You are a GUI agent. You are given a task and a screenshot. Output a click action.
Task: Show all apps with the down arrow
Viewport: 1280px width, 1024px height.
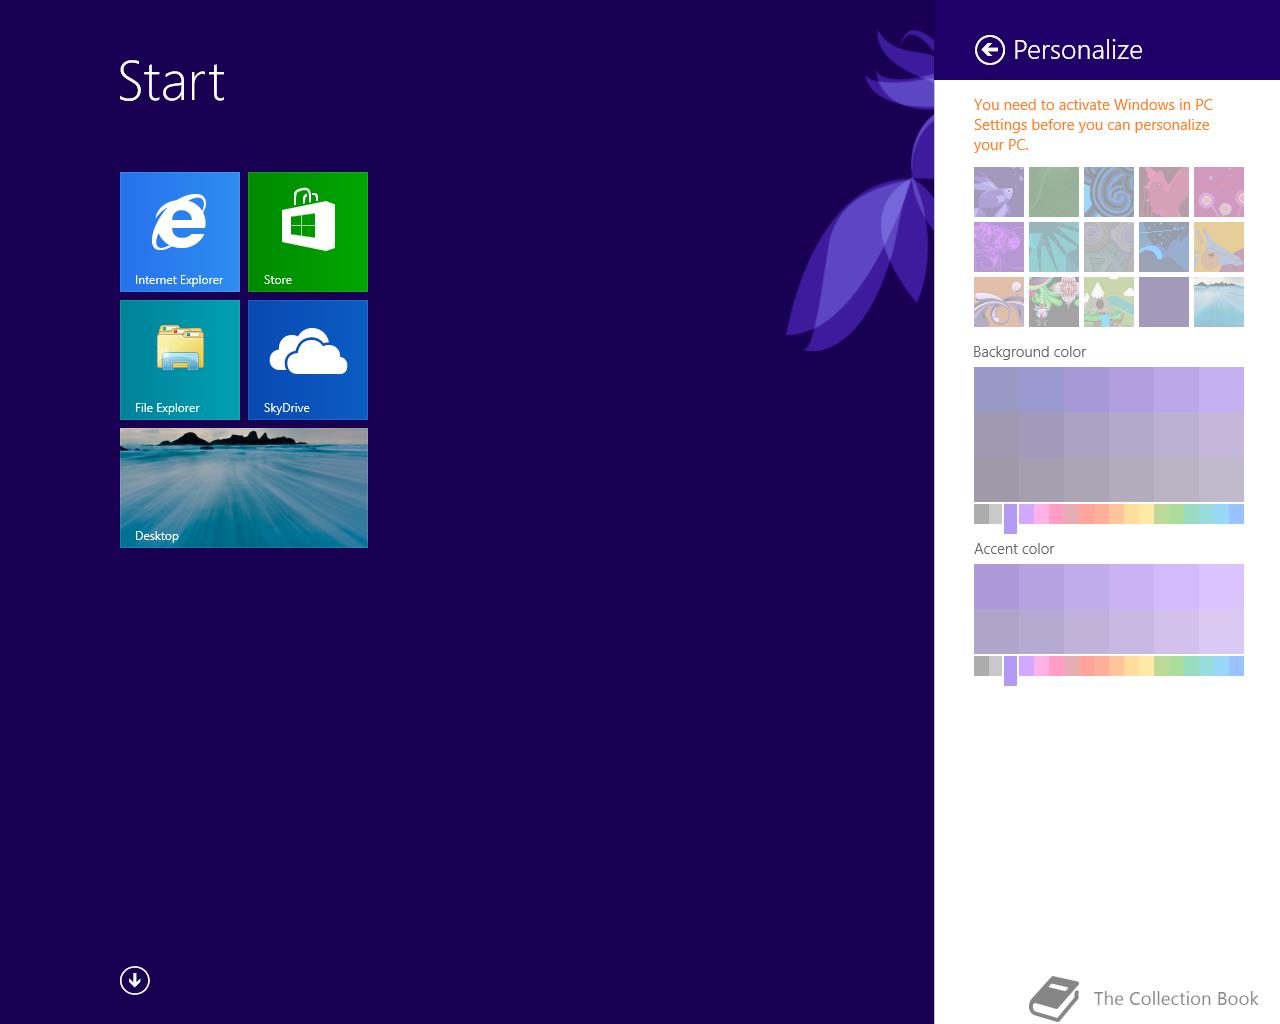pos(135,980)
